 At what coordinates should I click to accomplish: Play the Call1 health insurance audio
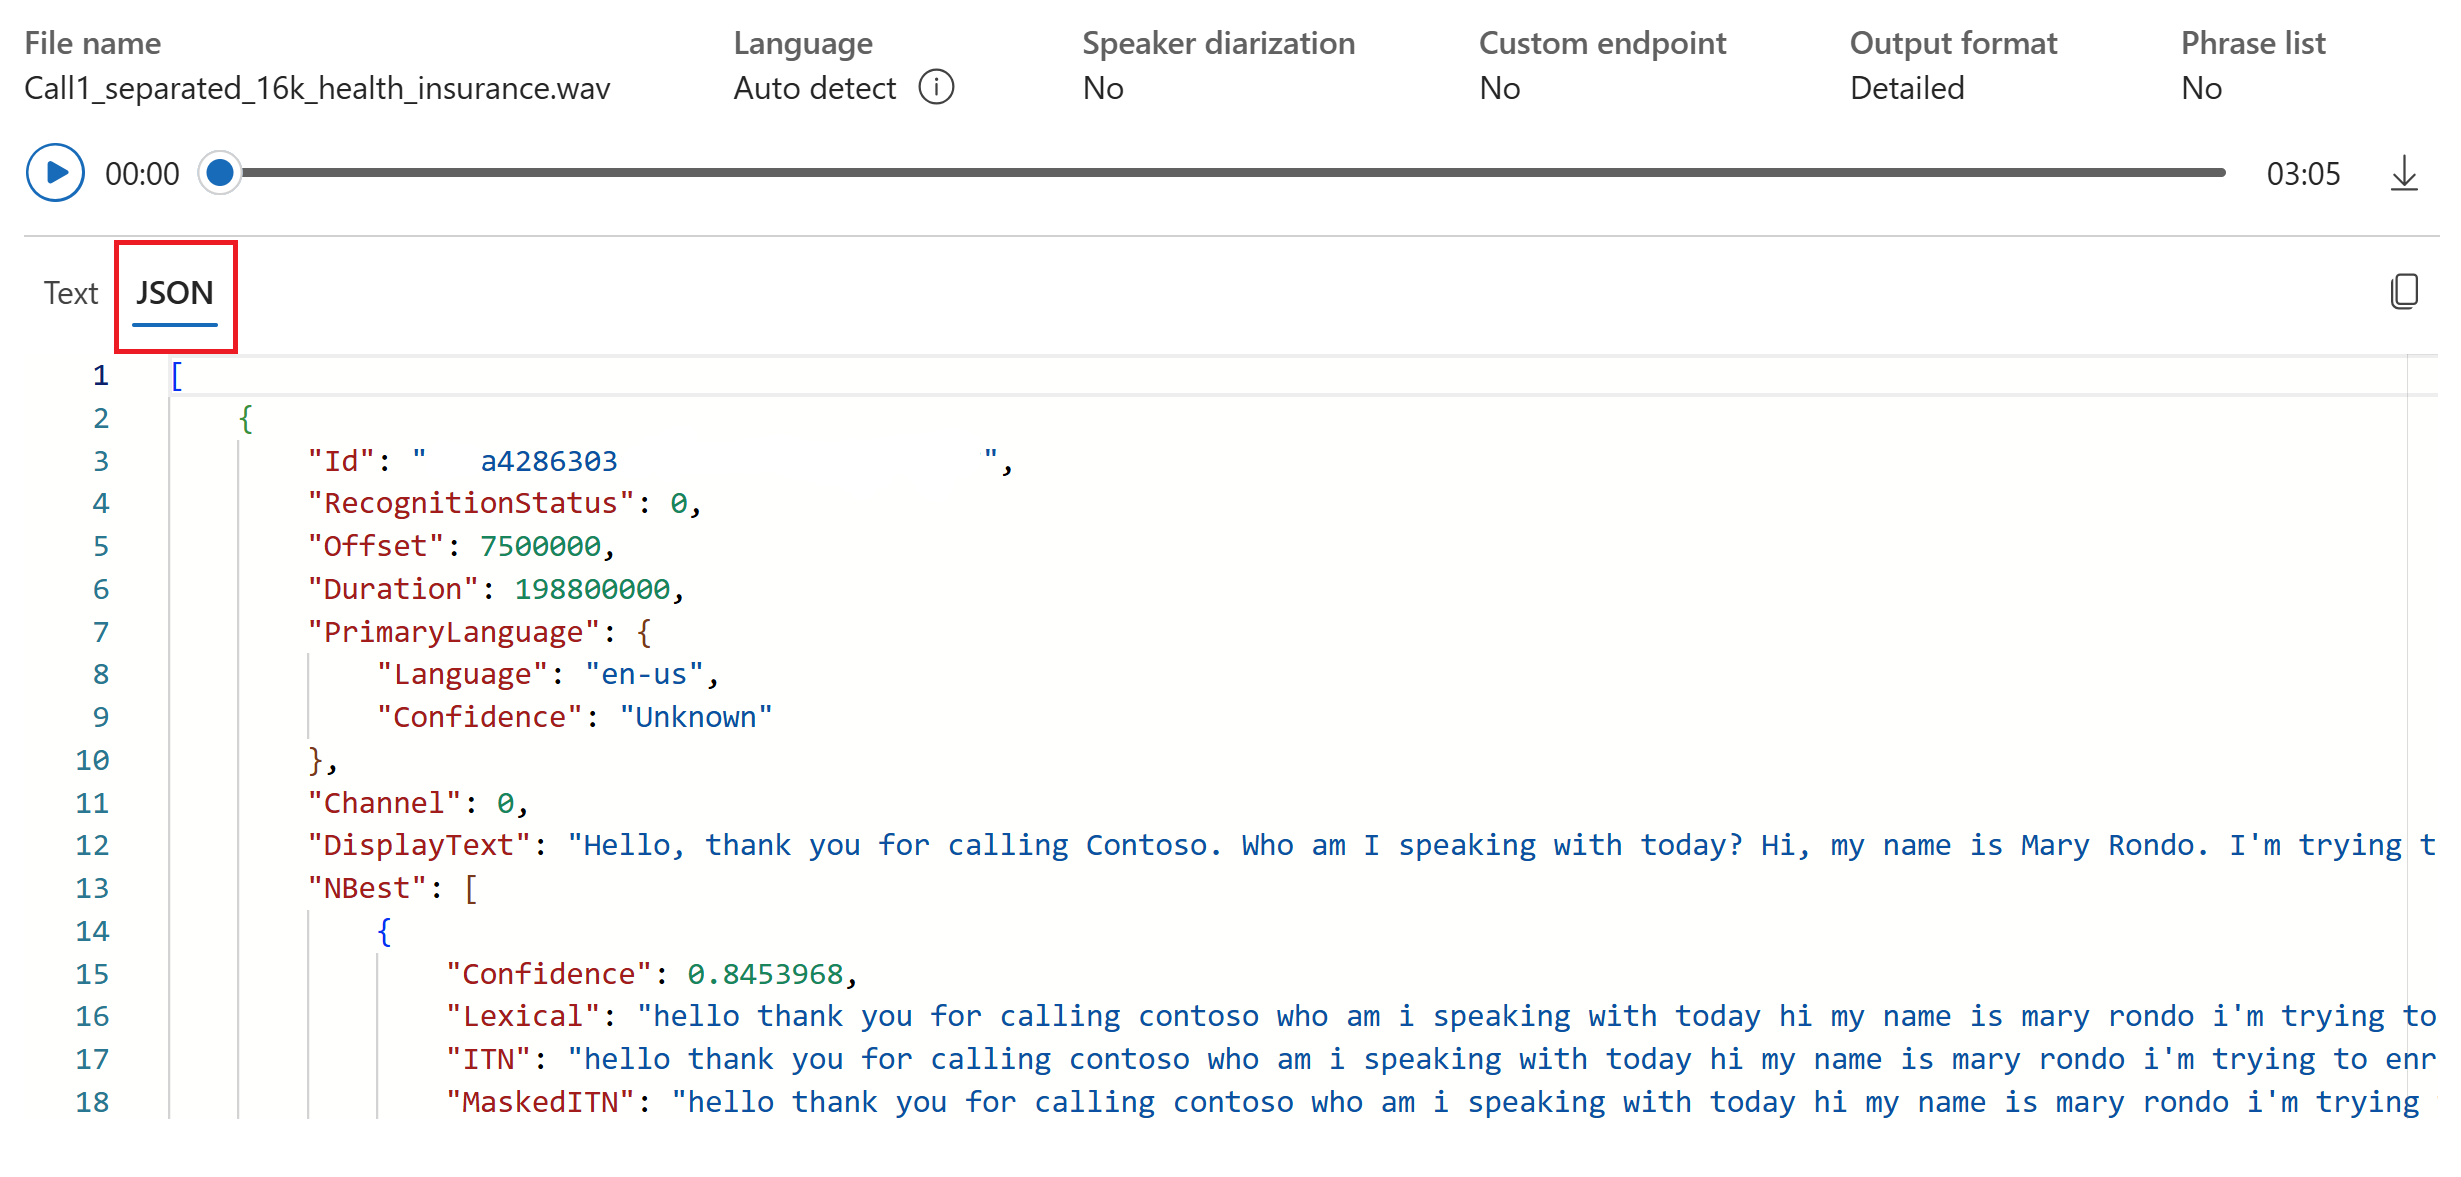[55, 172]
